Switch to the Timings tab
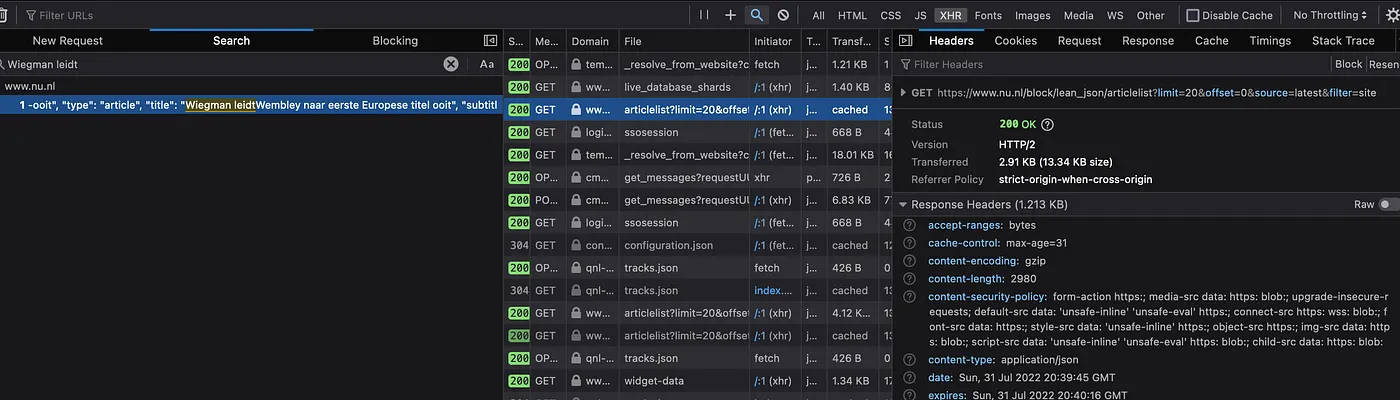The image size is (1400, 400). coord(1270,41)
